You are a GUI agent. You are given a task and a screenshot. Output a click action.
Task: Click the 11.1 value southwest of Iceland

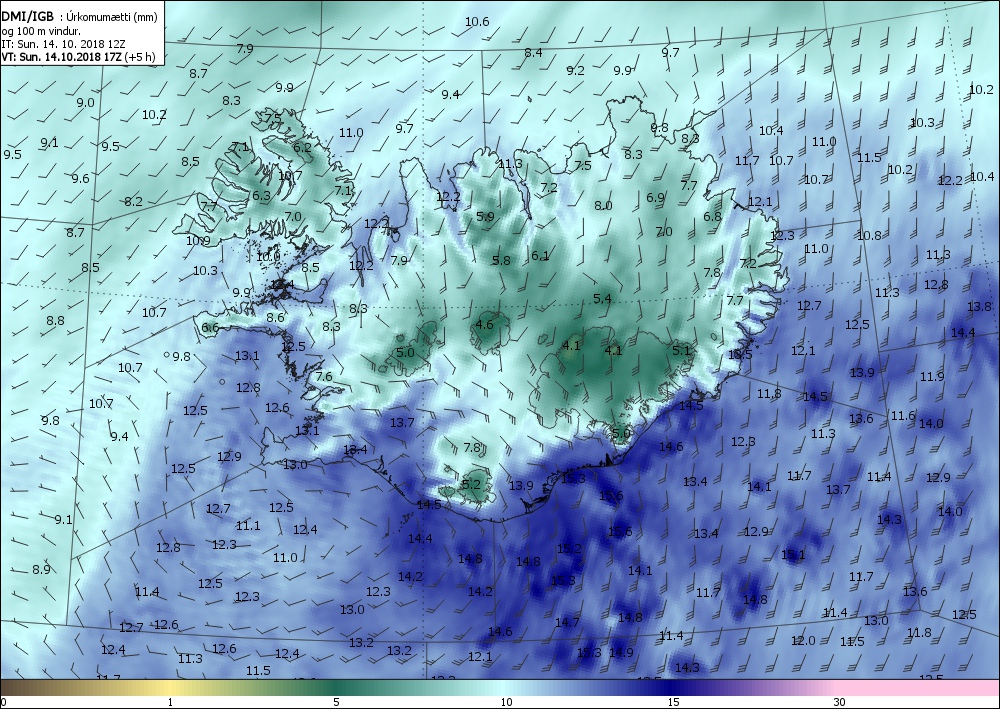[x=248, y=525]
